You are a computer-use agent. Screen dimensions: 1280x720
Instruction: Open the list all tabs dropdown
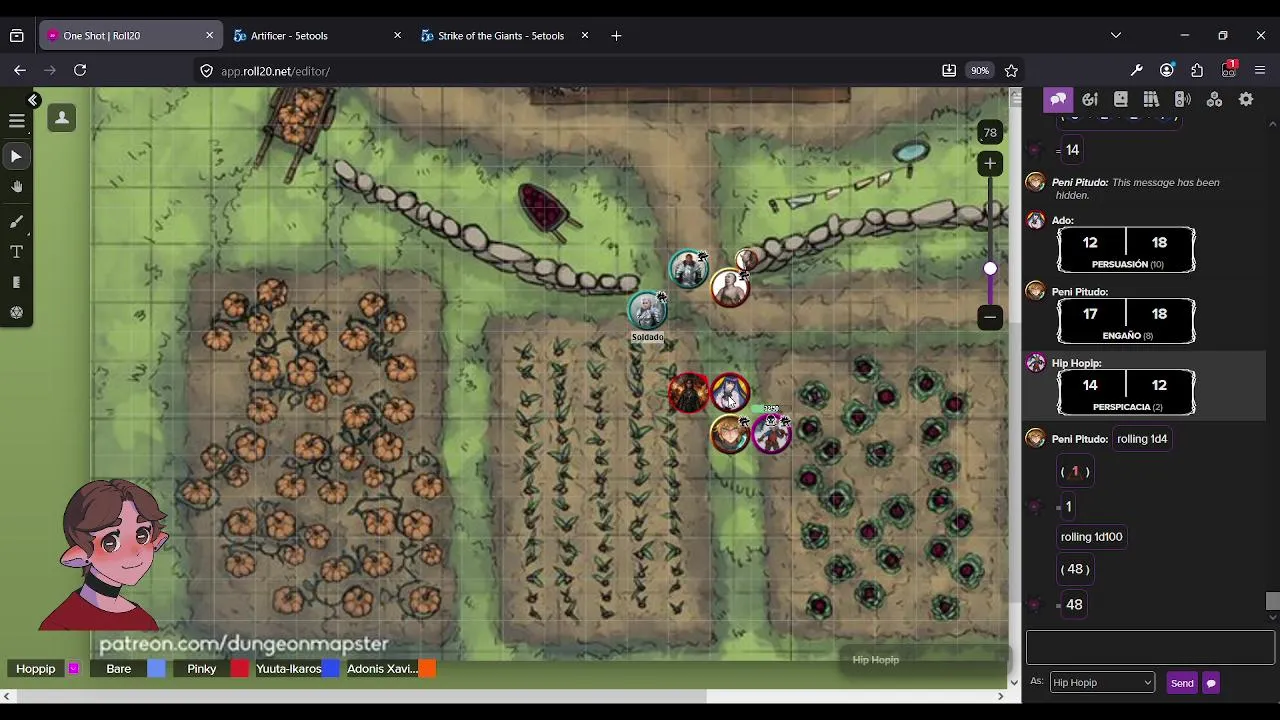tap(1116, 36)
